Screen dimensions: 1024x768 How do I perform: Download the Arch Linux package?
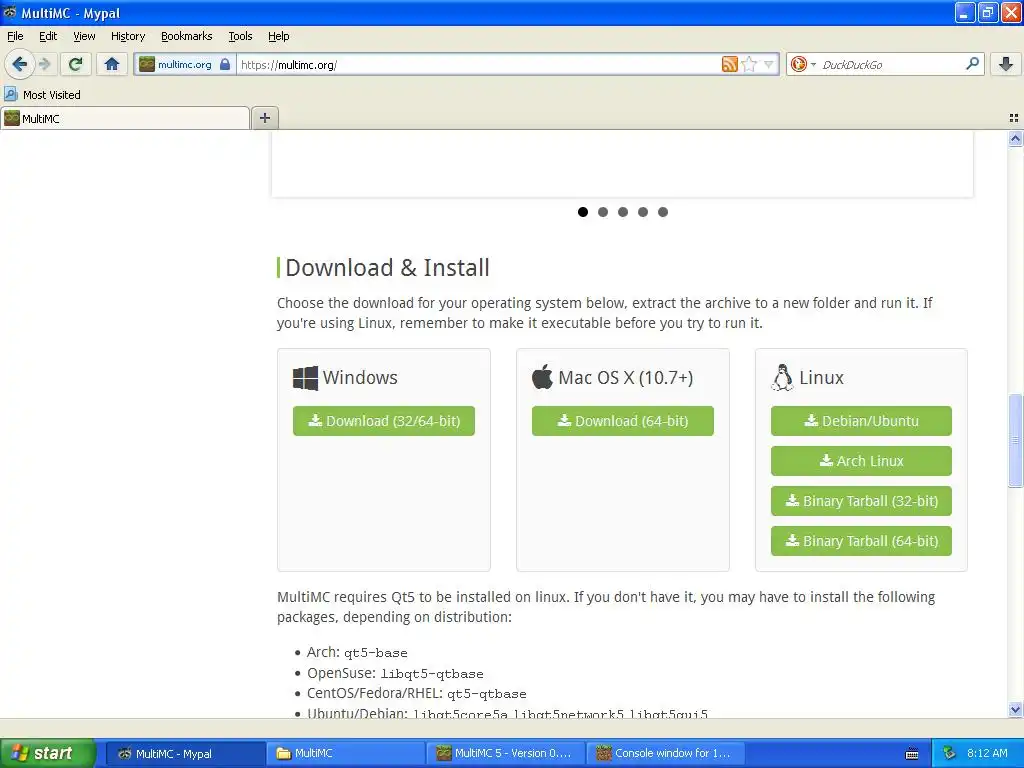(x=861, y=460)
